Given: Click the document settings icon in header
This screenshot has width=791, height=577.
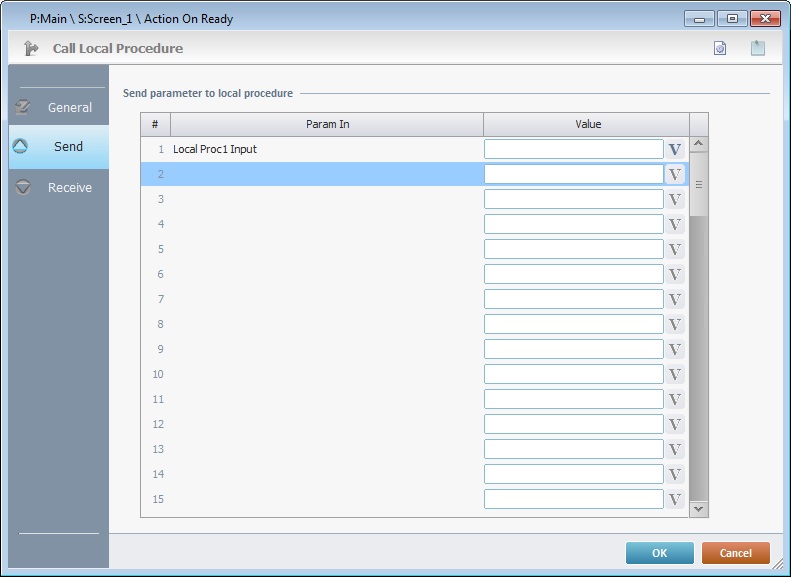Looking at the screenshot, I should [720, 48].
